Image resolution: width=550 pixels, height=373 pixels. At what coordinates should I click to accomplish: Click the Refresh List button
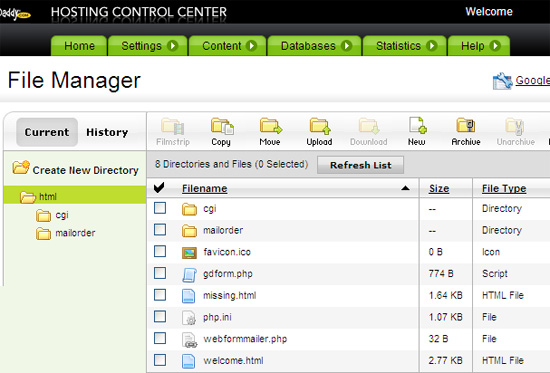coord(360,165)
